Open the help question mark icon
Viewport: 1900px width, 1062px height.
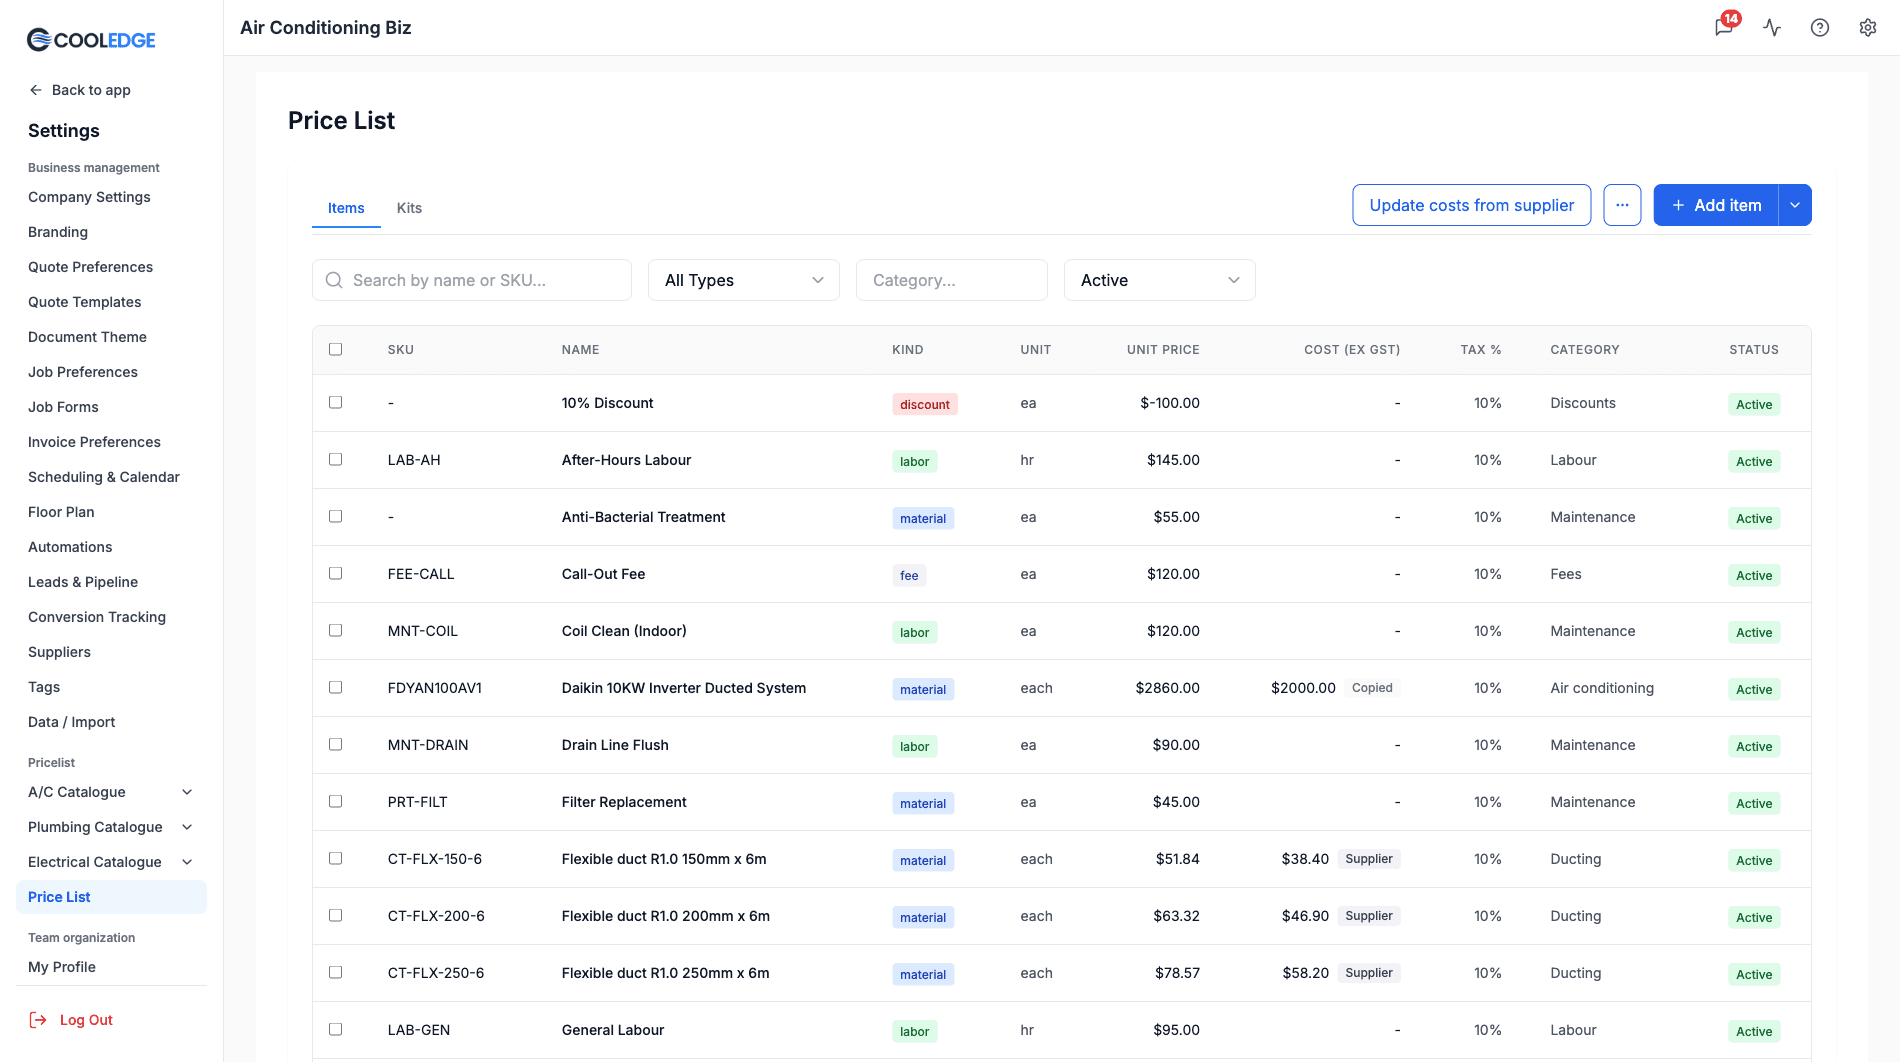pos(1820,27)
